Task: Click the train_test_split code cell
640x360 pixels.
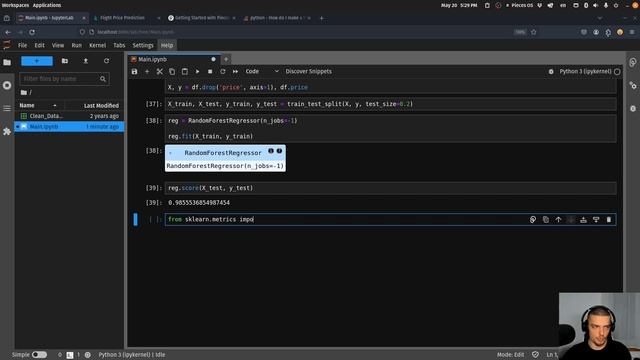Action: click(x=391, y=104)
